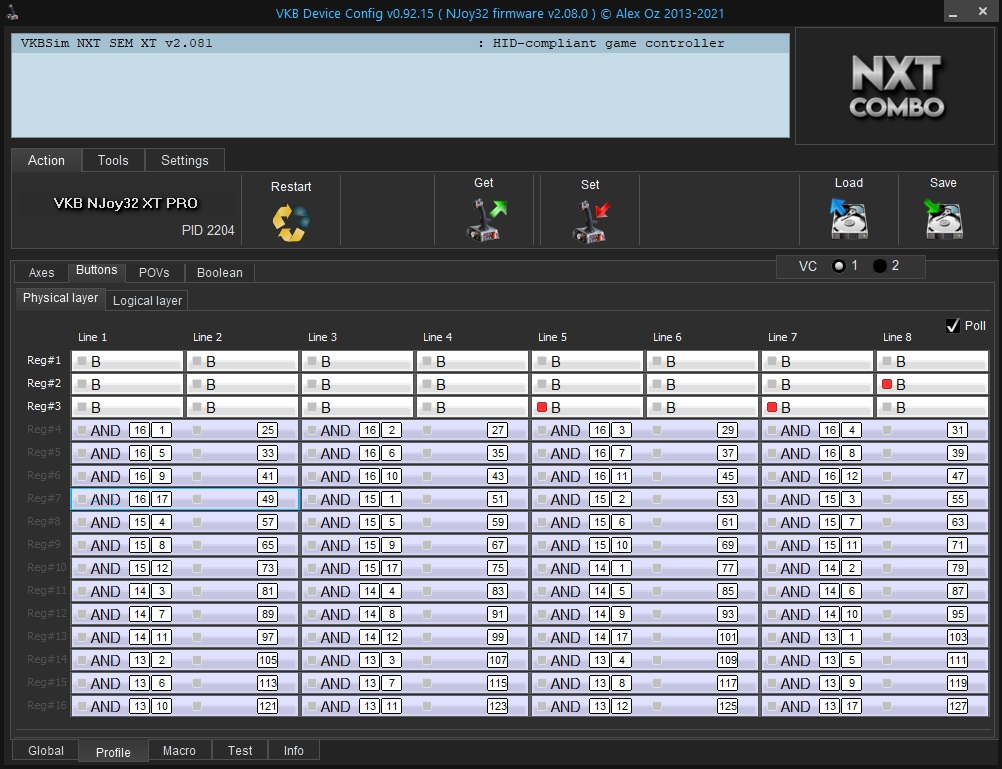Select VC radio button 1
Image resolution: width=1002 pixels, height=769 pixels.
(x=839, y=266)
